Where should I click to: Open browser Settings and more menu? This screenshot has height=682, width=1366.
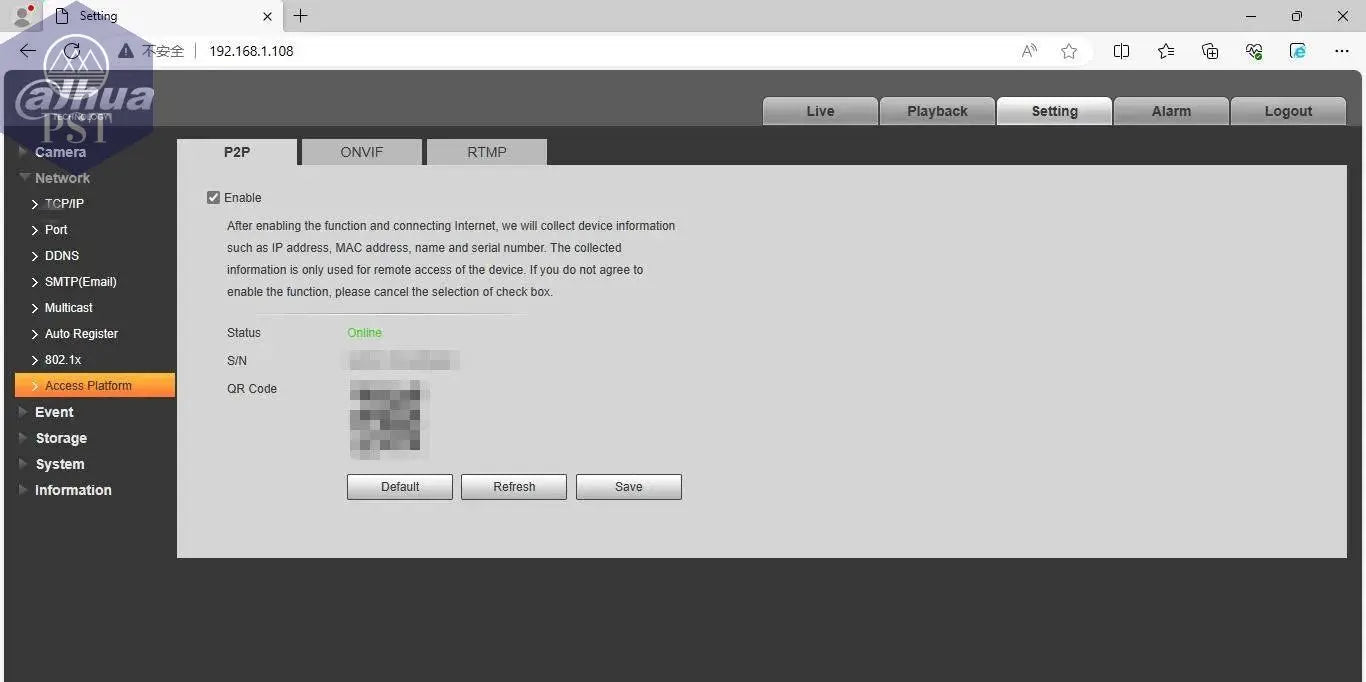tap(1342, 51)
